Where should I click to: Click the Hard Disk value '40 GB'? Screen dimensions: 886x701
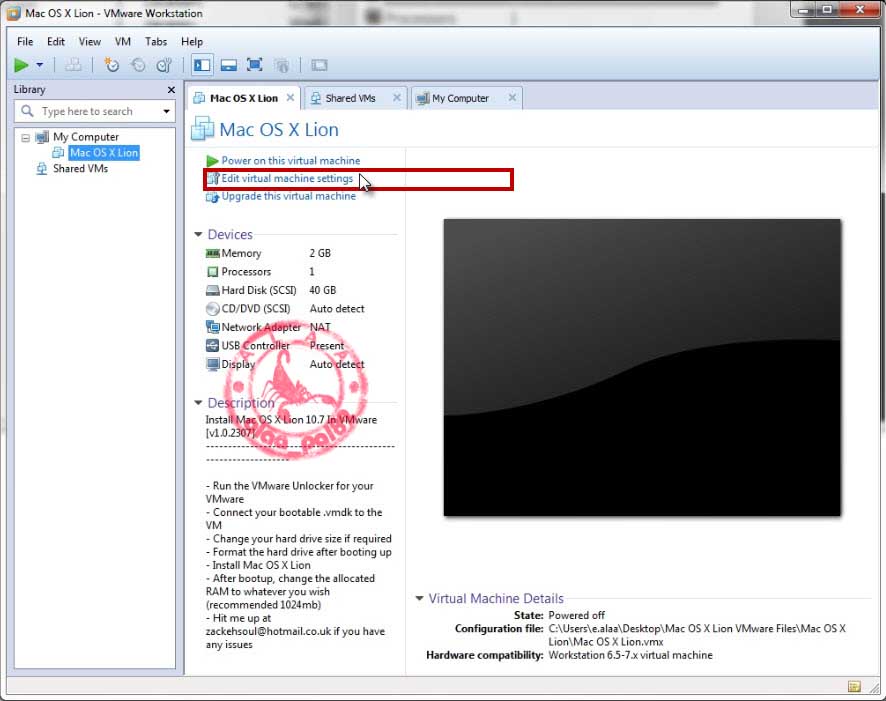coord(323,290)
